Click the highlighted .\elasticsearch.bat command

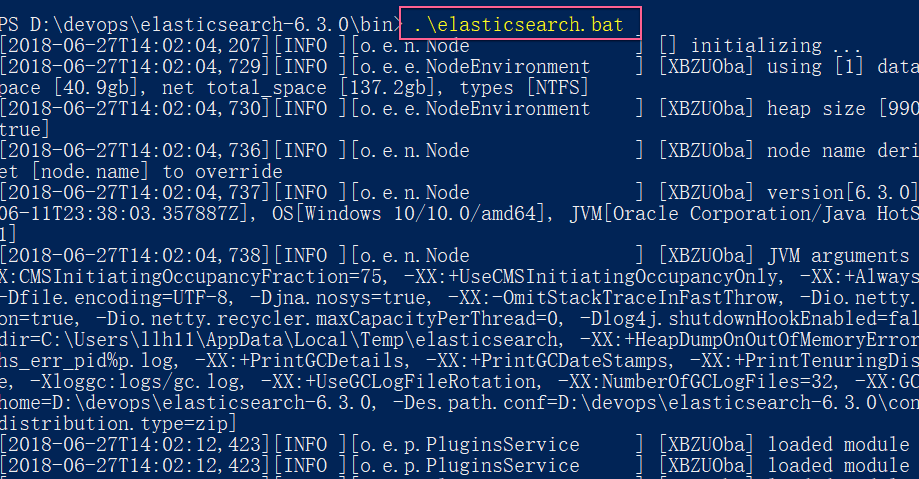[519, 23]
